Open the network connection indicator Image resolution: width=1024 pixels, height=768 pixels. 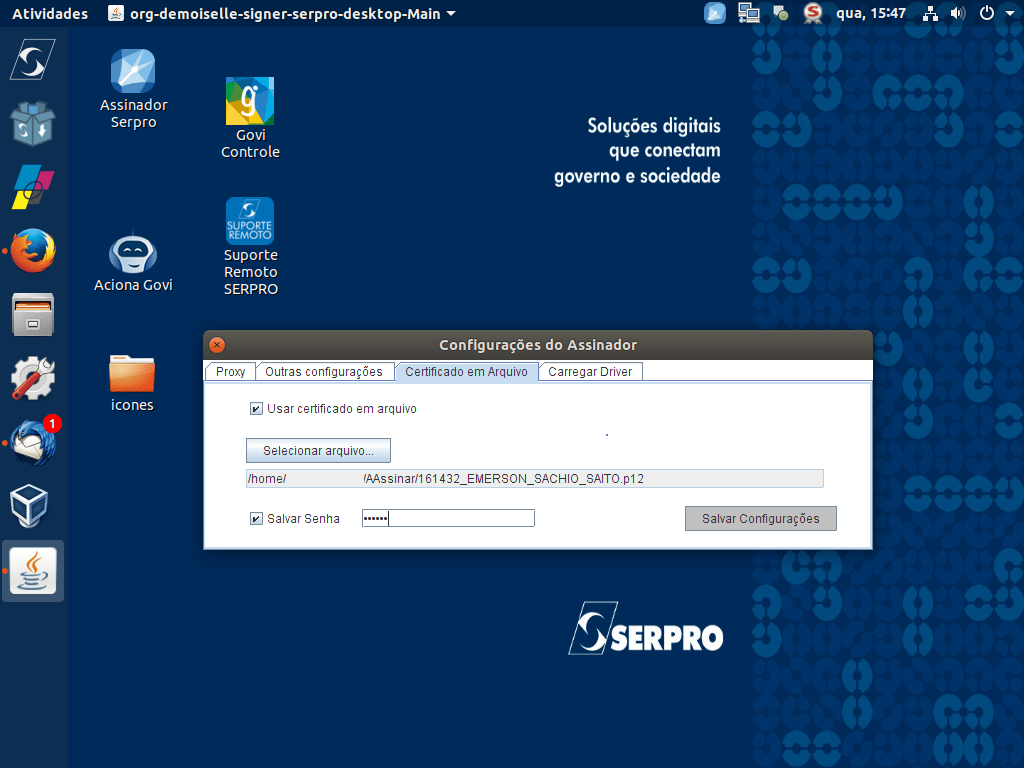(930, 13)
